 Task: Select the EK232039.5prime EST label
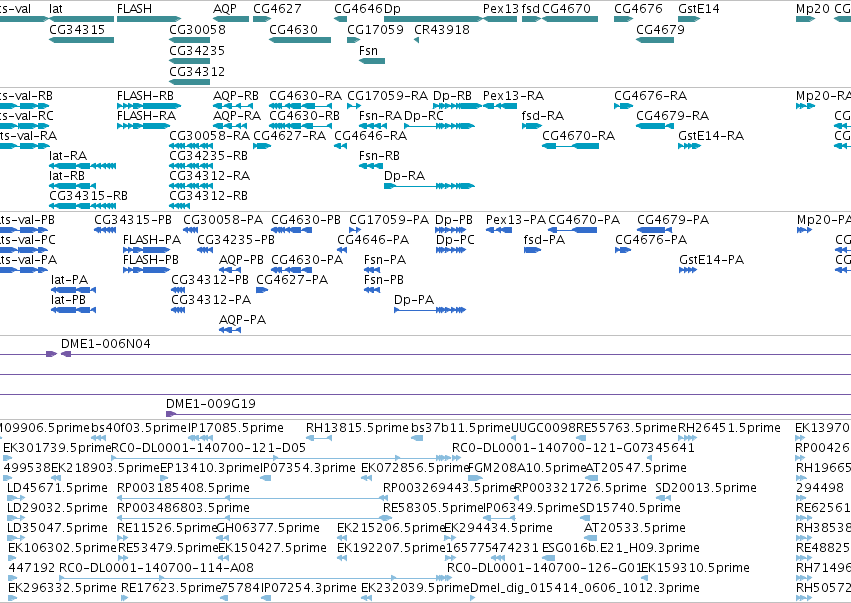coord(415,588)
